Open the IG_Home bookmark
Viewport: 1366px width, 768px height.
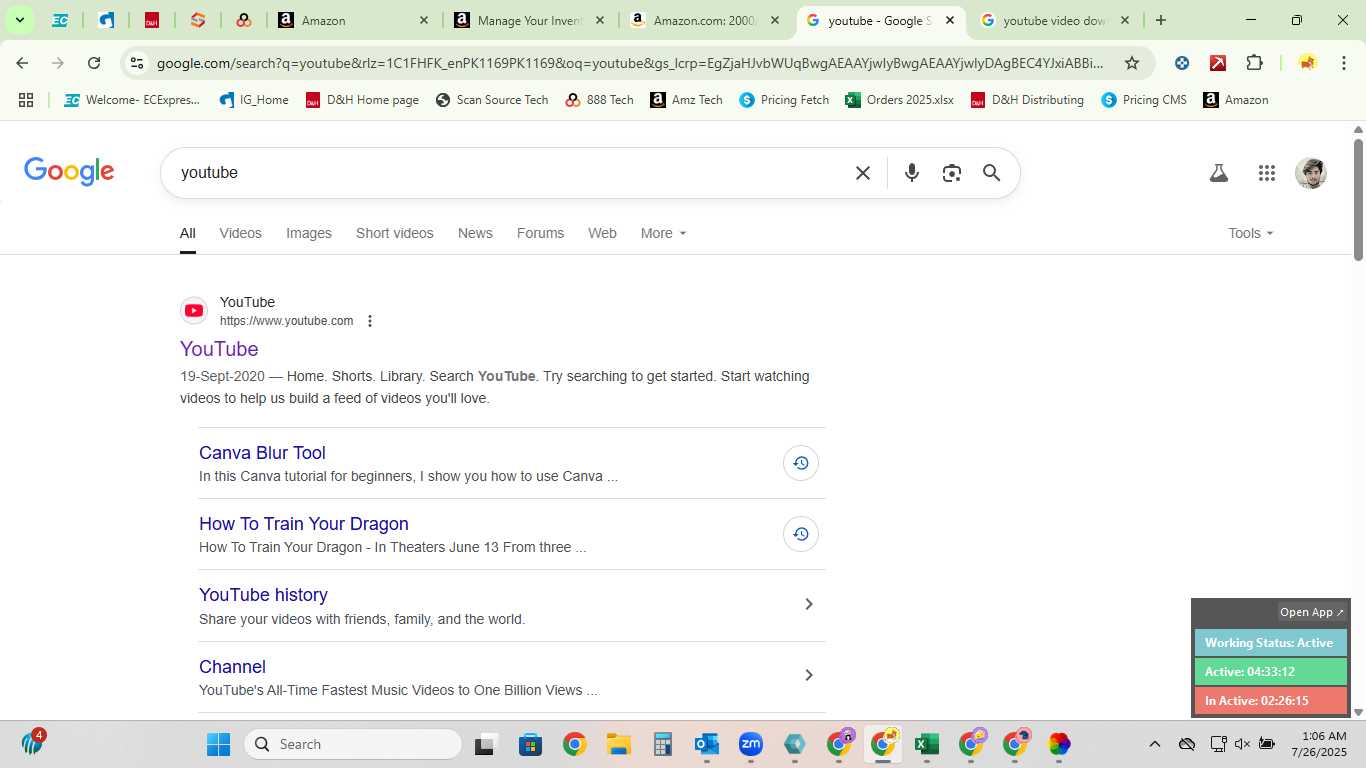point(253,100)
